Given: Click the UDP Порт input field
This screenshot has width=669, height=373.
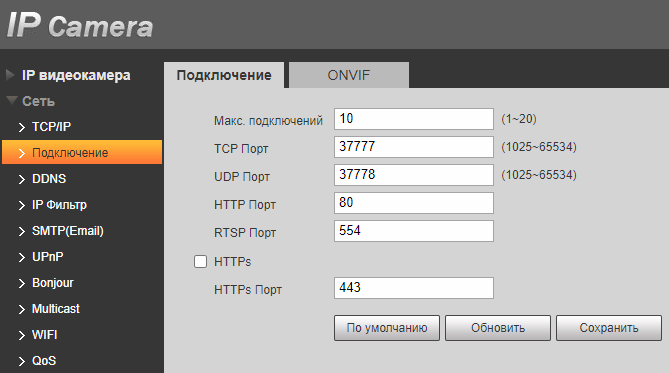Looking at the screenshot, I should click(414, 175).
